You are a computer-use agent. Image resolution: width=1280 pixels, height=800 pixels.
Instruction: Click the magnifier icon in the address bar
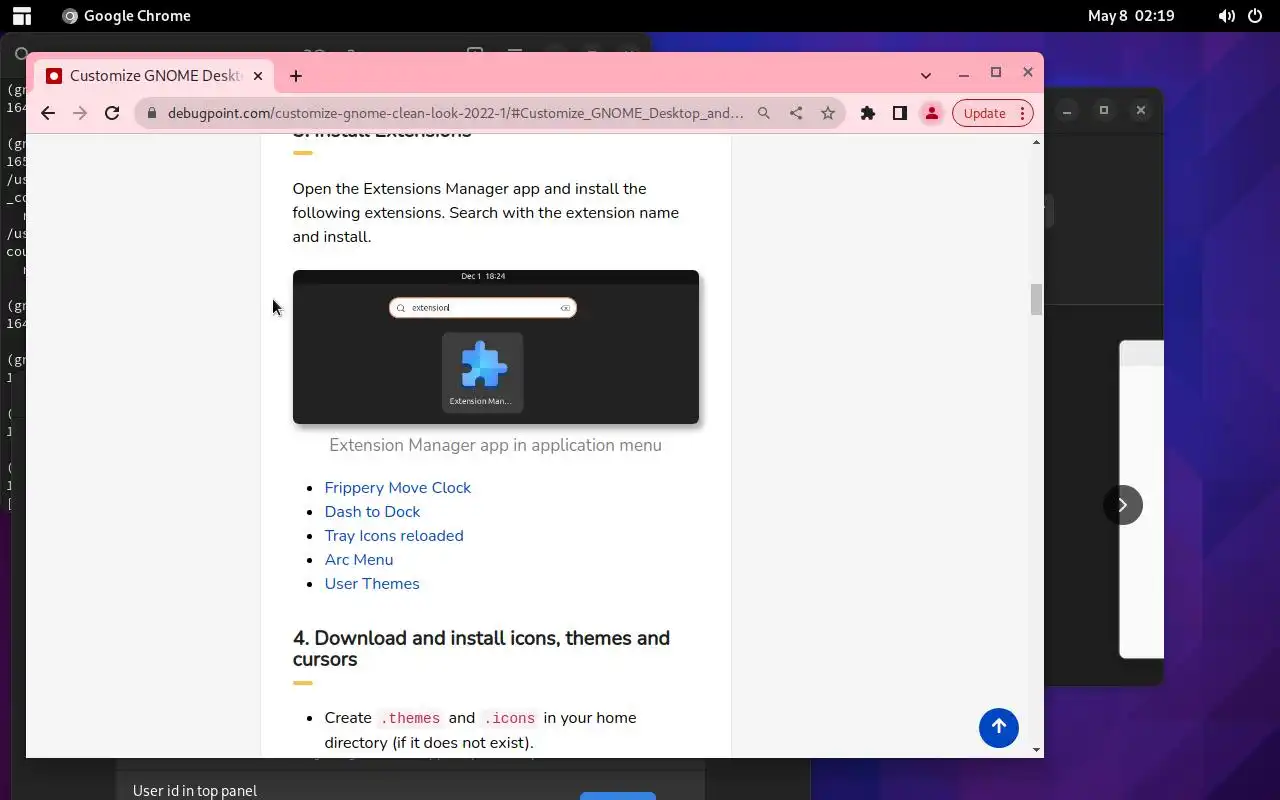(x=764, y=113)
